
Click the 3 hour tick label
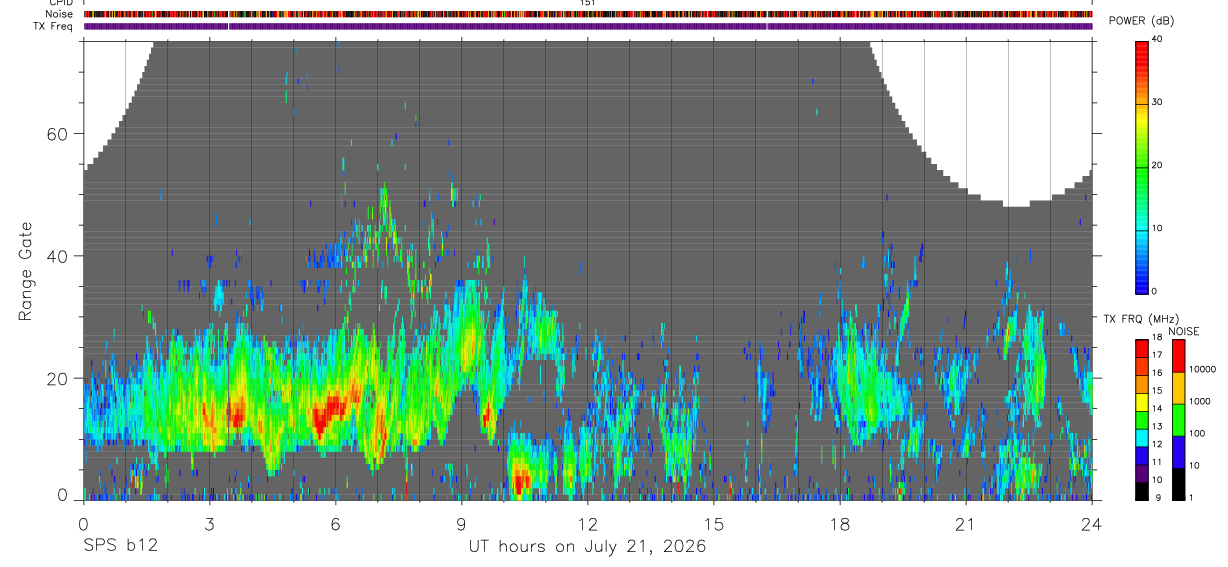point(209,523)
